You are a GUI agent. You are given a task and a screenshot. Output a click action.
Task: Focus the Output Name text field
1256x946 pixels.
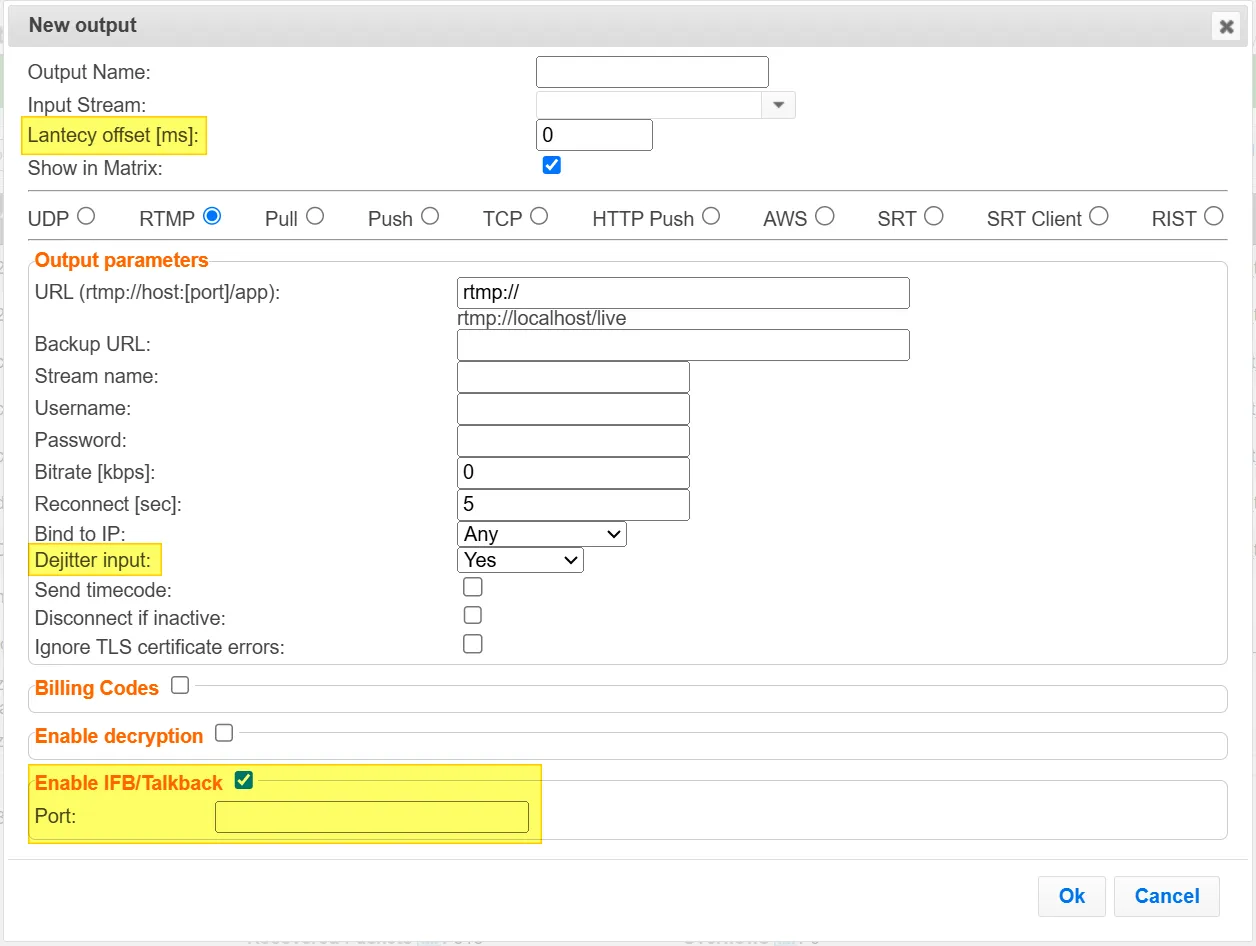(652, 72)
